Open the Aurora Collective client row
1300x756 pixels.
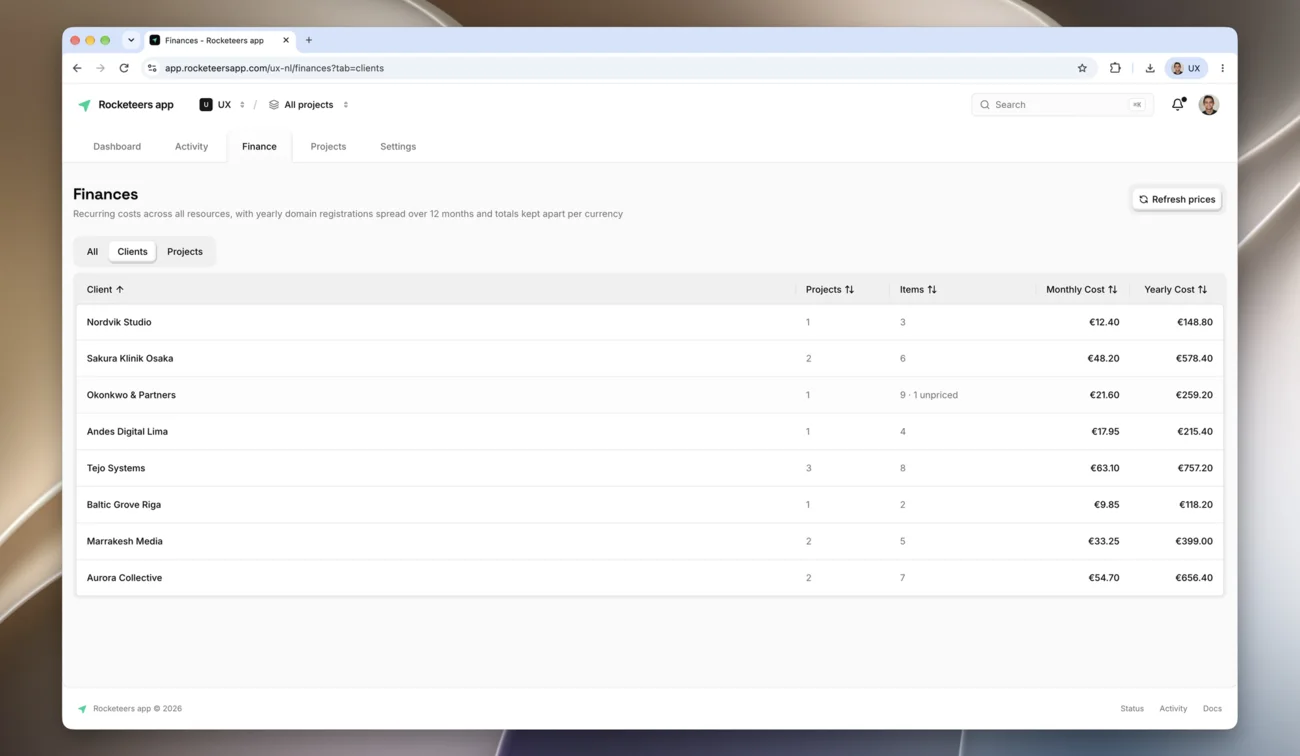click(649, 578)
